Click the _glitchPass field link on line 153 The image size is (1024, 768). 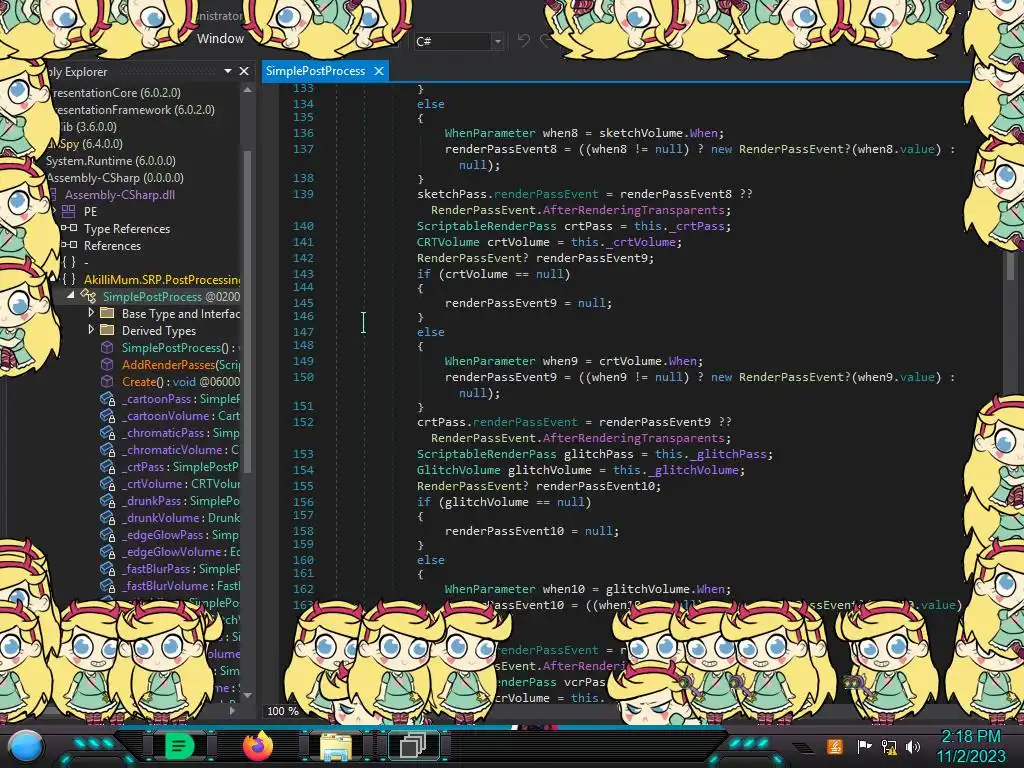(x=729, y=454)
